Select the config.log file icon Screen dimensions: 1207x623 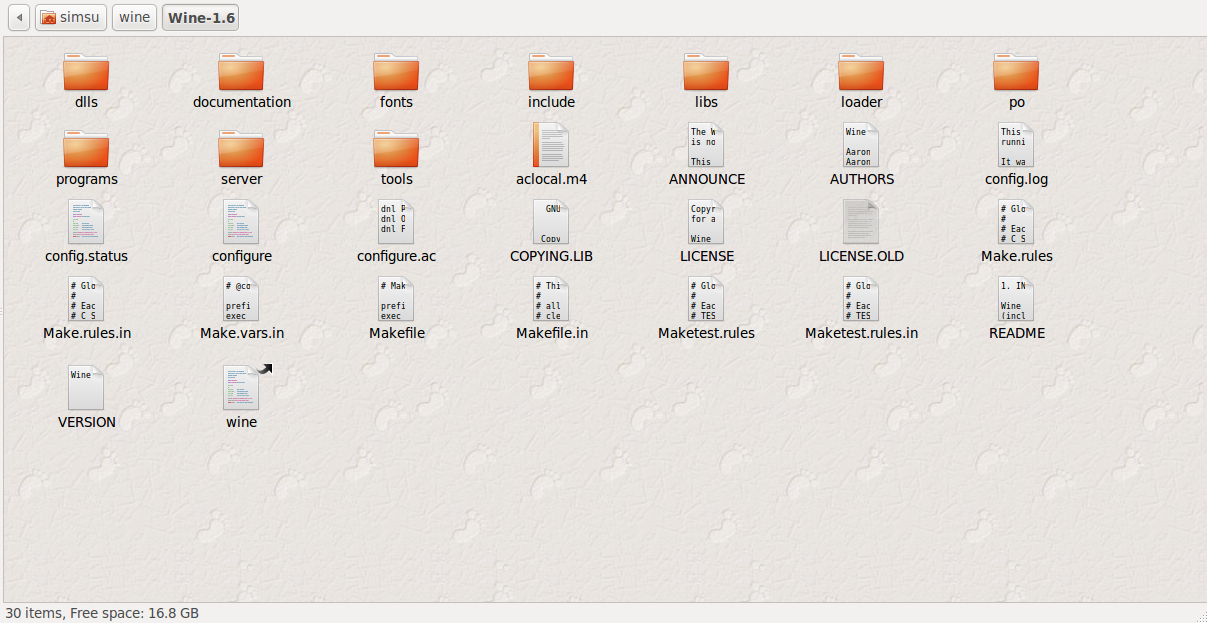(x=1016, y=145)
